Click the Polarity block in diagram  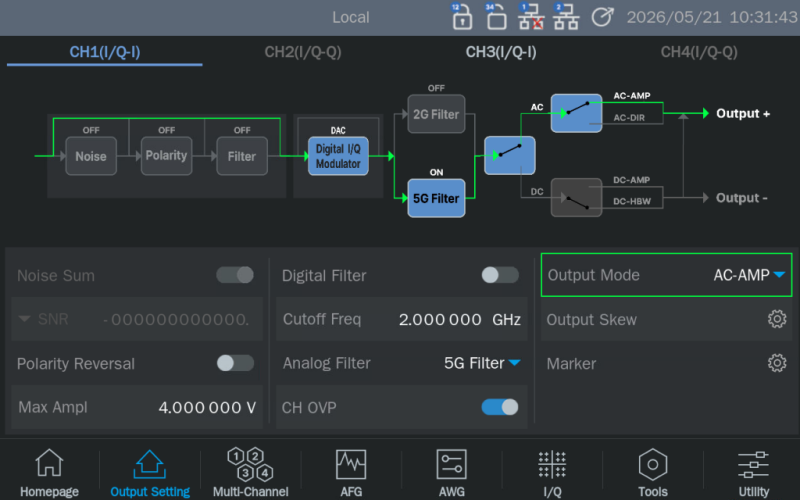[x=166, y=156]
